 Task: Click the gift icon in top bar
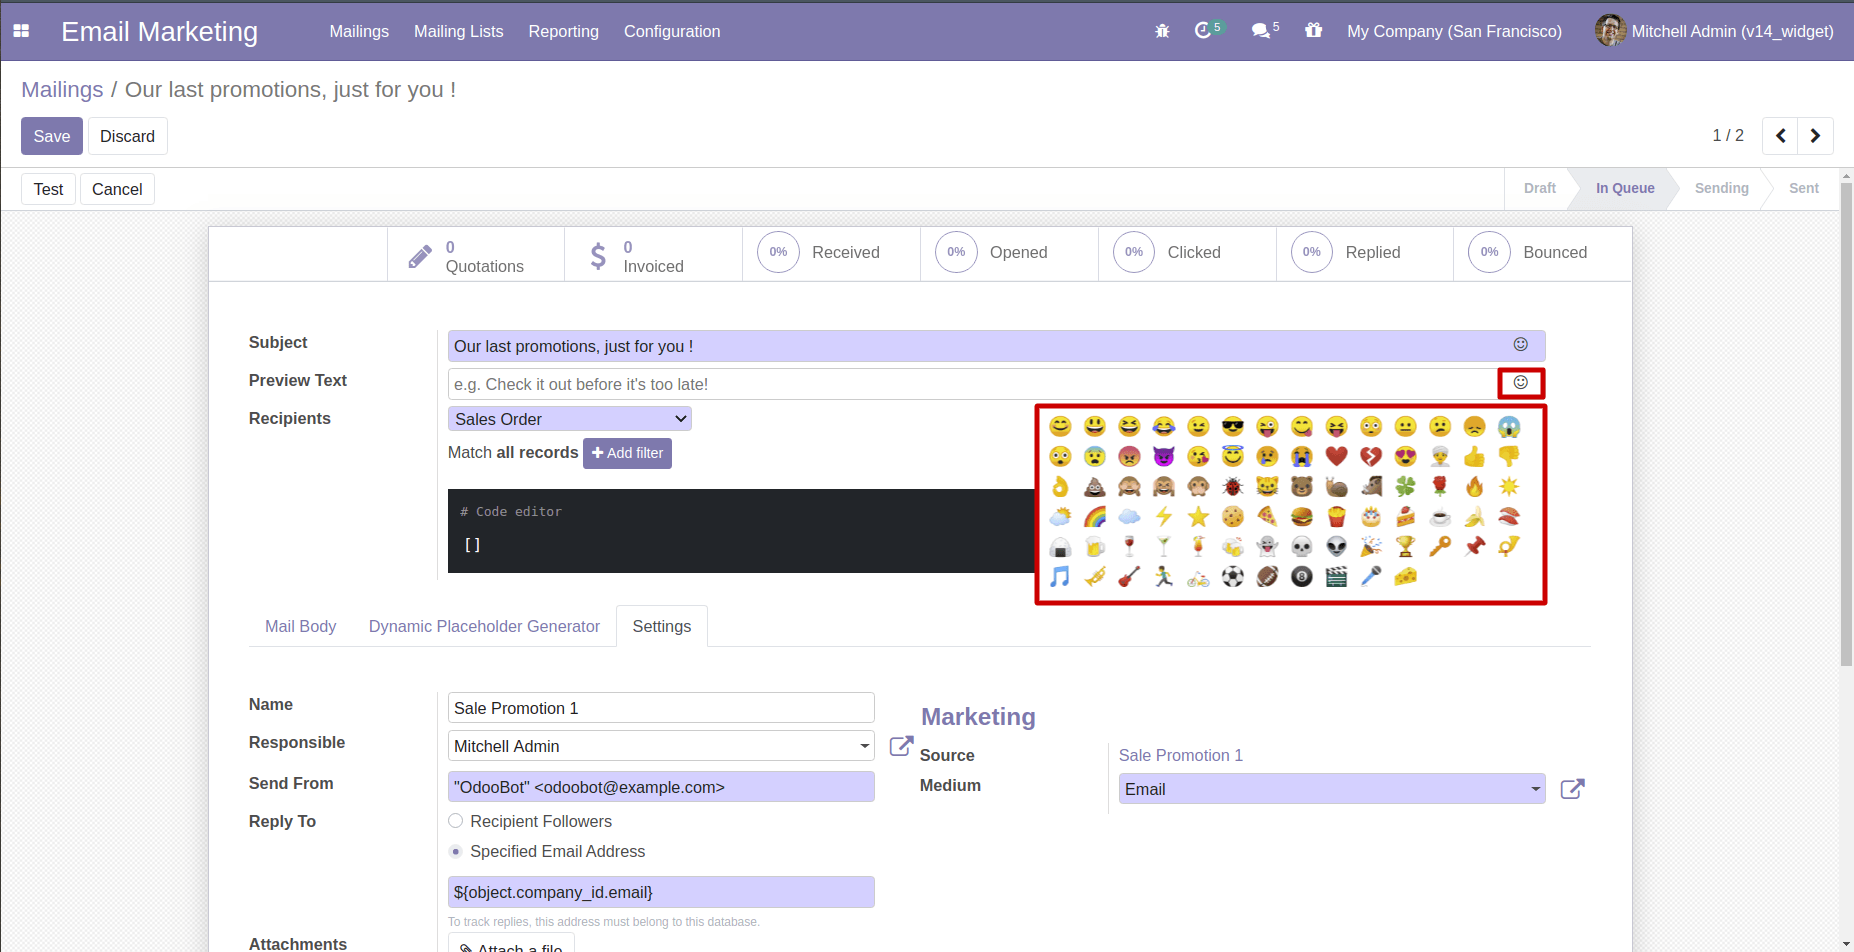coord(1313,31)
